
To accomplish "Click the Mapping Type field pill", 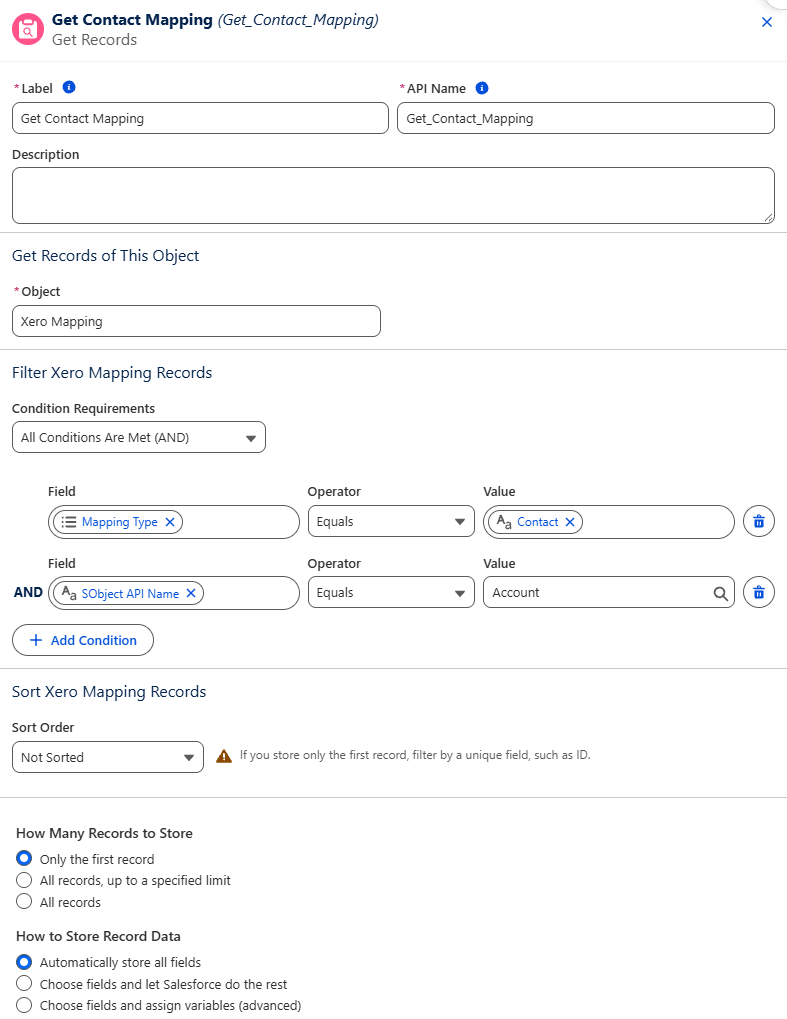I will coord(118,522).
